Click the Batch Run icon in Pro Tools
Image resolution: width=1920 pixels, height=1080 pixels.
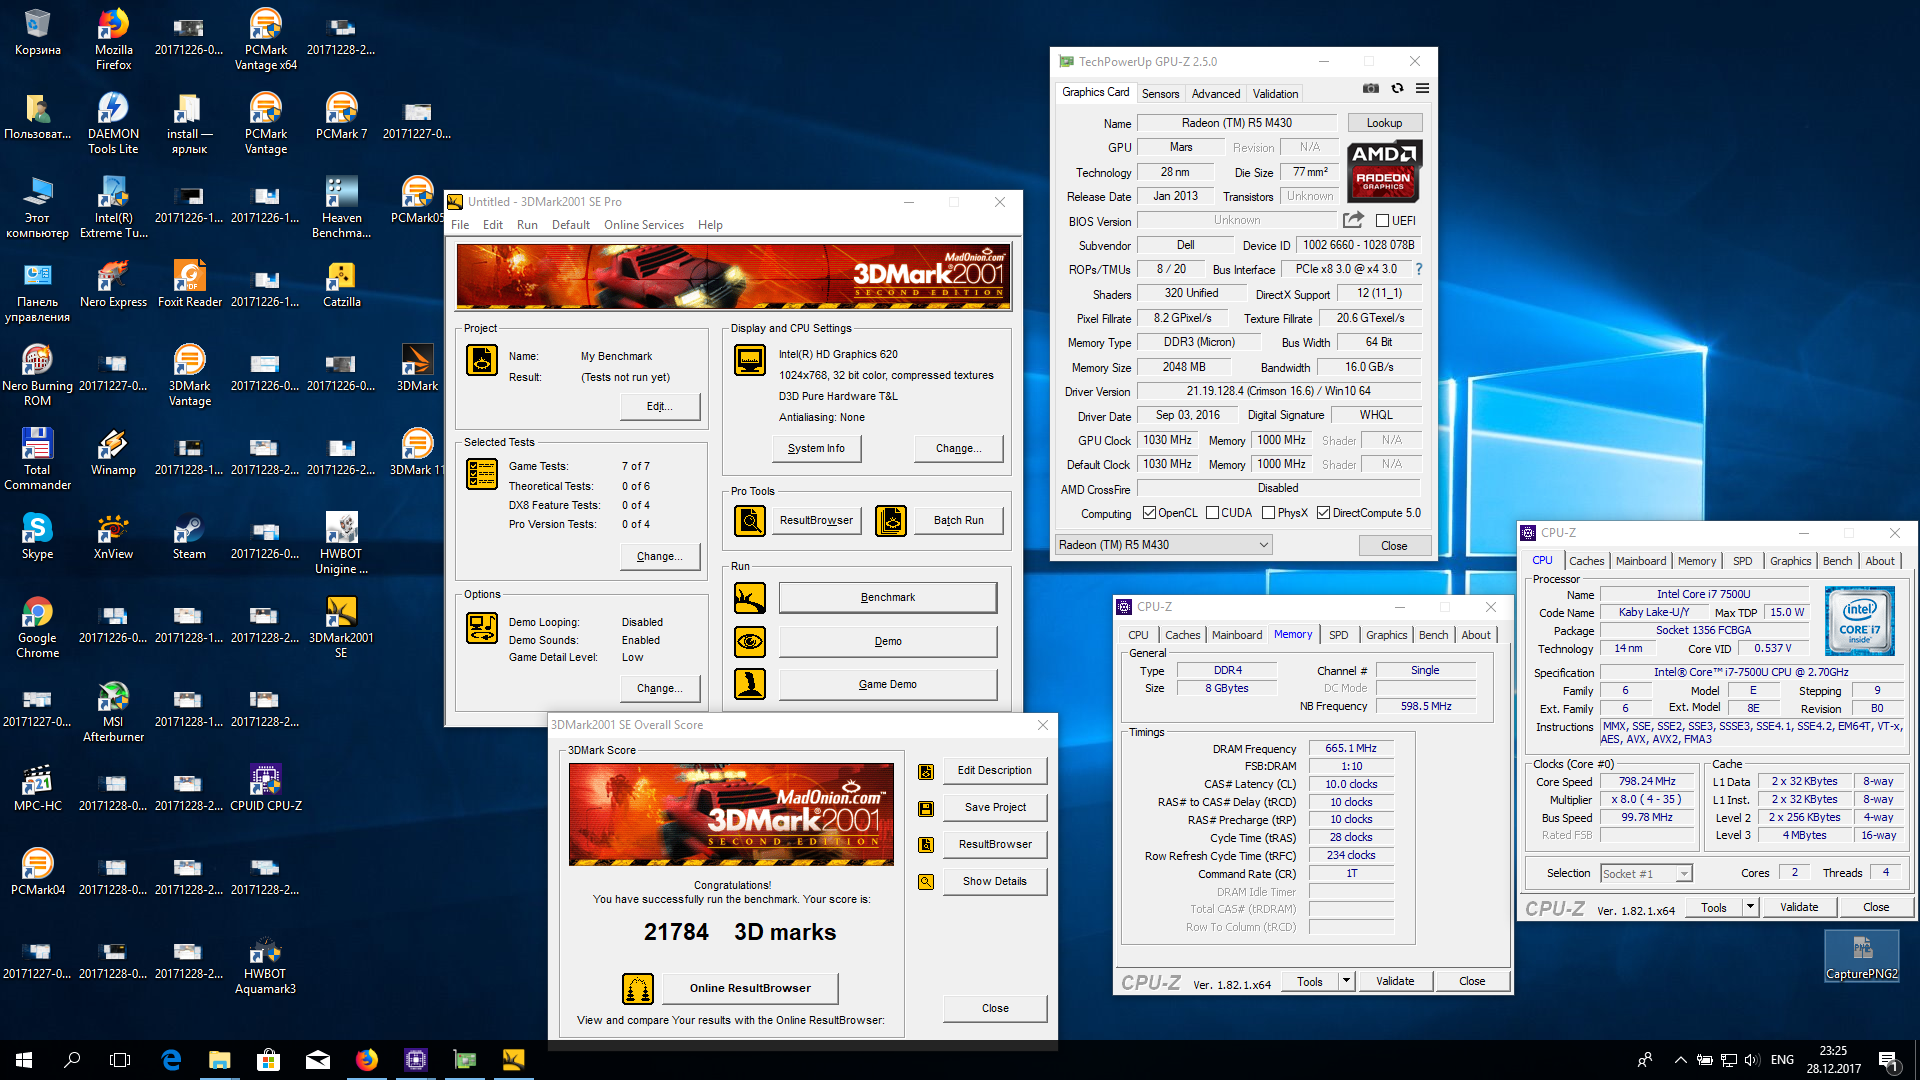(x=891, y=520)
